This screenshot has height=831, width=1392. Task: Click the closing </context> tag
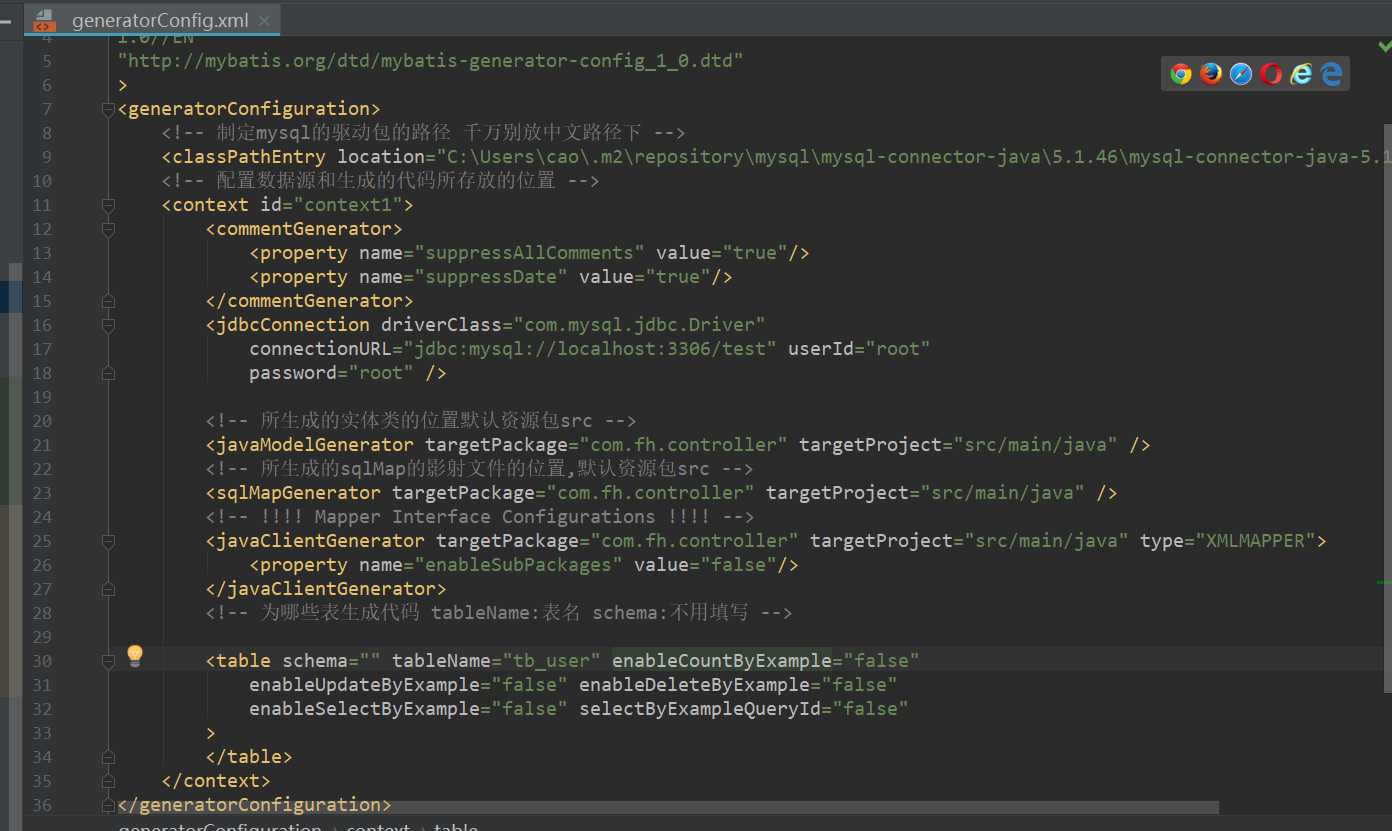point(216,781)
